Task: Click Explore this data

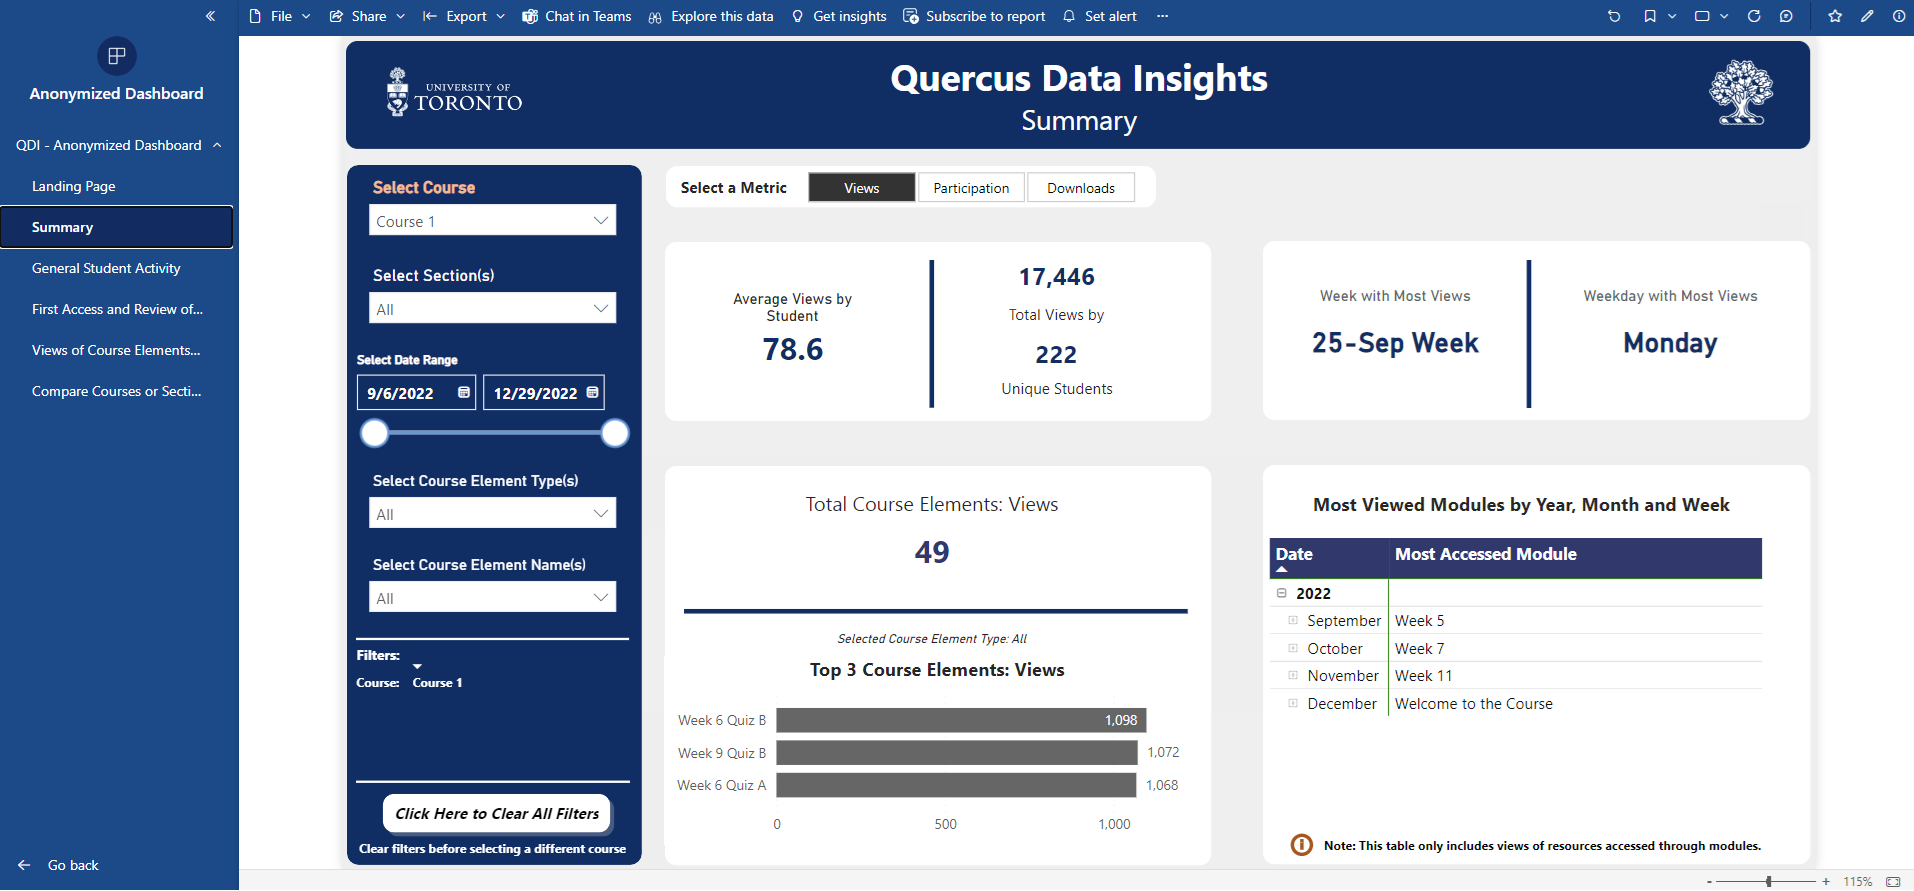Action: click(x=711, y=16)
